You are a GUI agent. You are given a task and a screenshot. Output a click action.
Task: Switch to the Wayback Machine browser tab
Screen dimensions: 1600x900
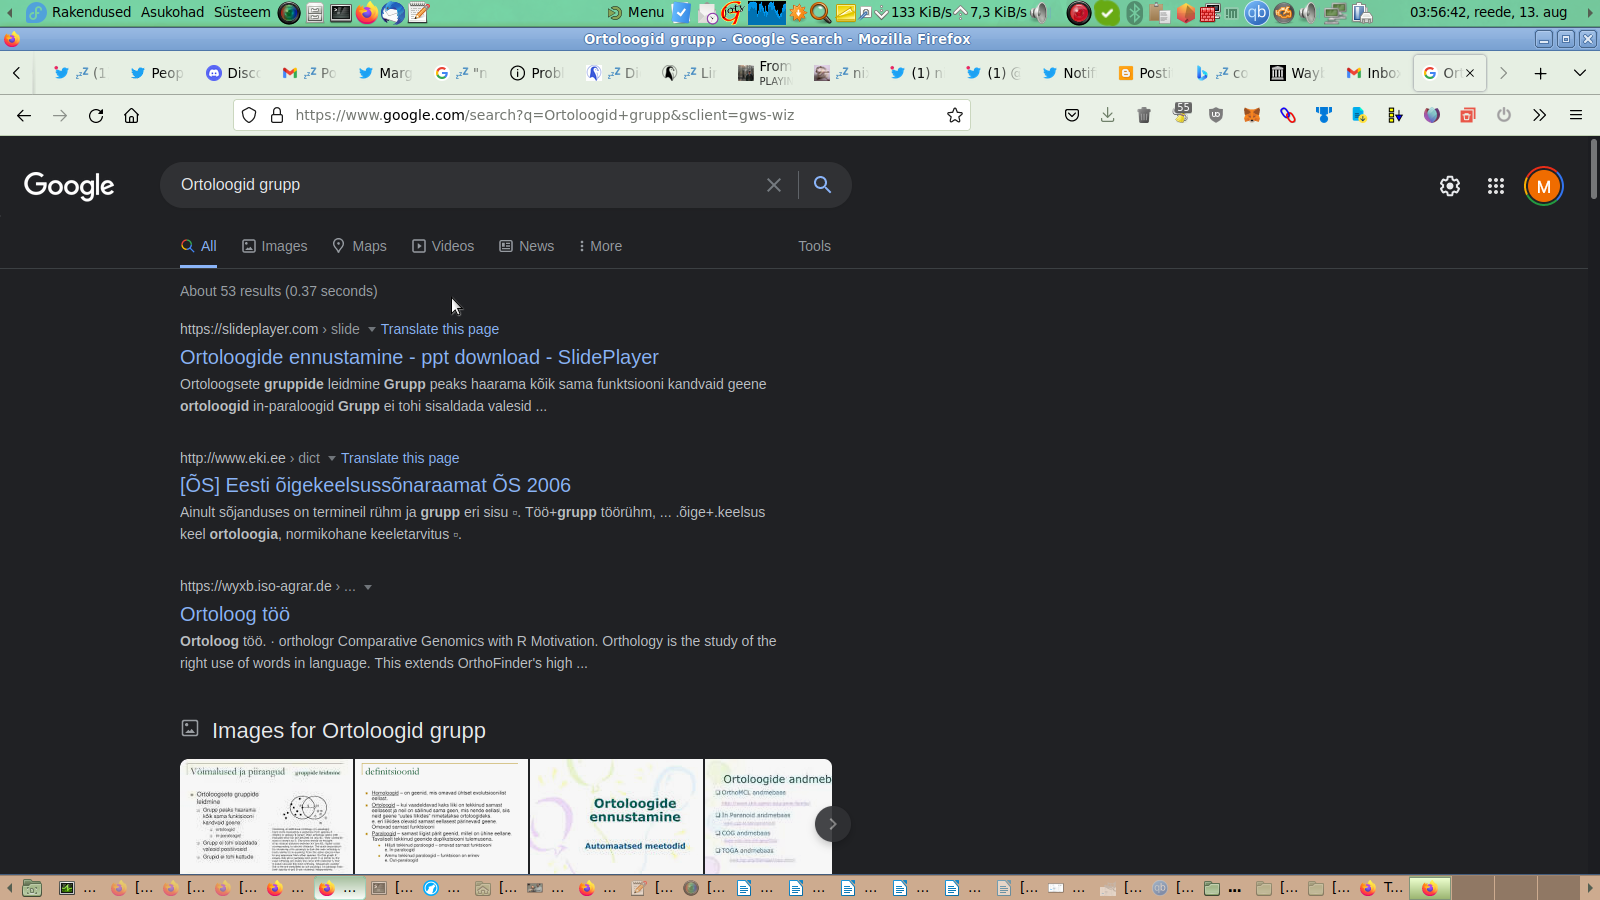pos(1297,73)
